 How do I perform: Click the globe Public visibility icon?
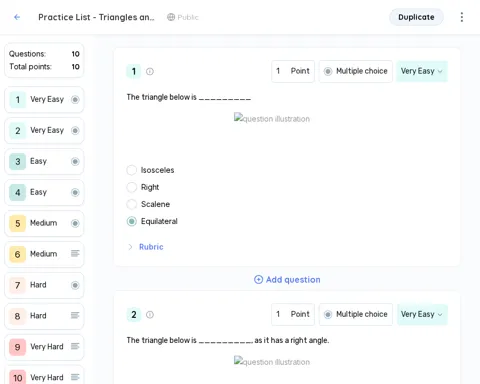click(x=171, y=17)
